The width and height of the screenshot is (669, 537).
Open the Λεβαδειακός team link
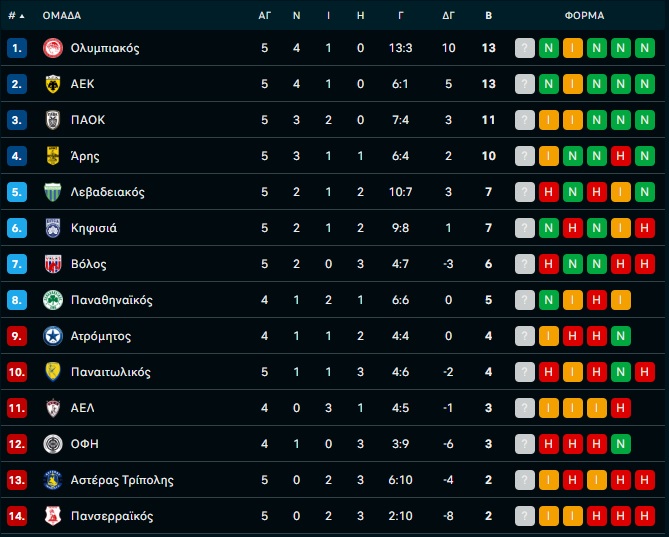pyautogui.click(x=108, y=192)
